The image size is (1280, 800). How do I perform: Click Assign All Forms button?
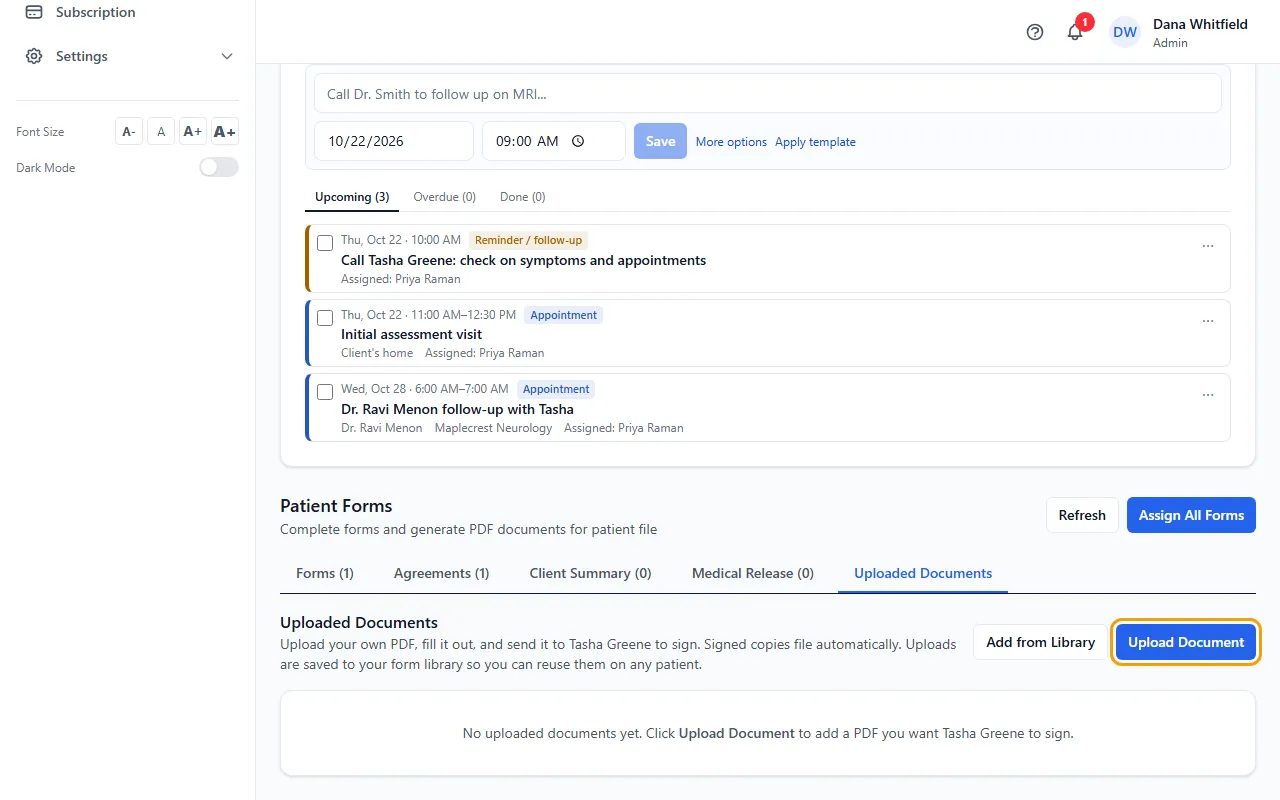tap(1191, 515)
